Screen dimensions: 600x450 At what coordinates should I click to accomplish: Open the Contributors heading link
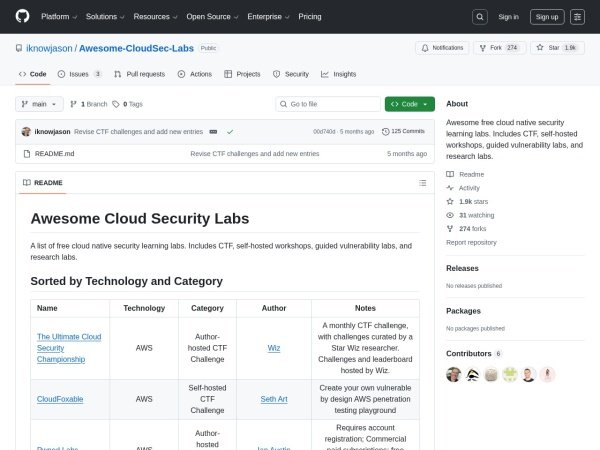[473, 354]
